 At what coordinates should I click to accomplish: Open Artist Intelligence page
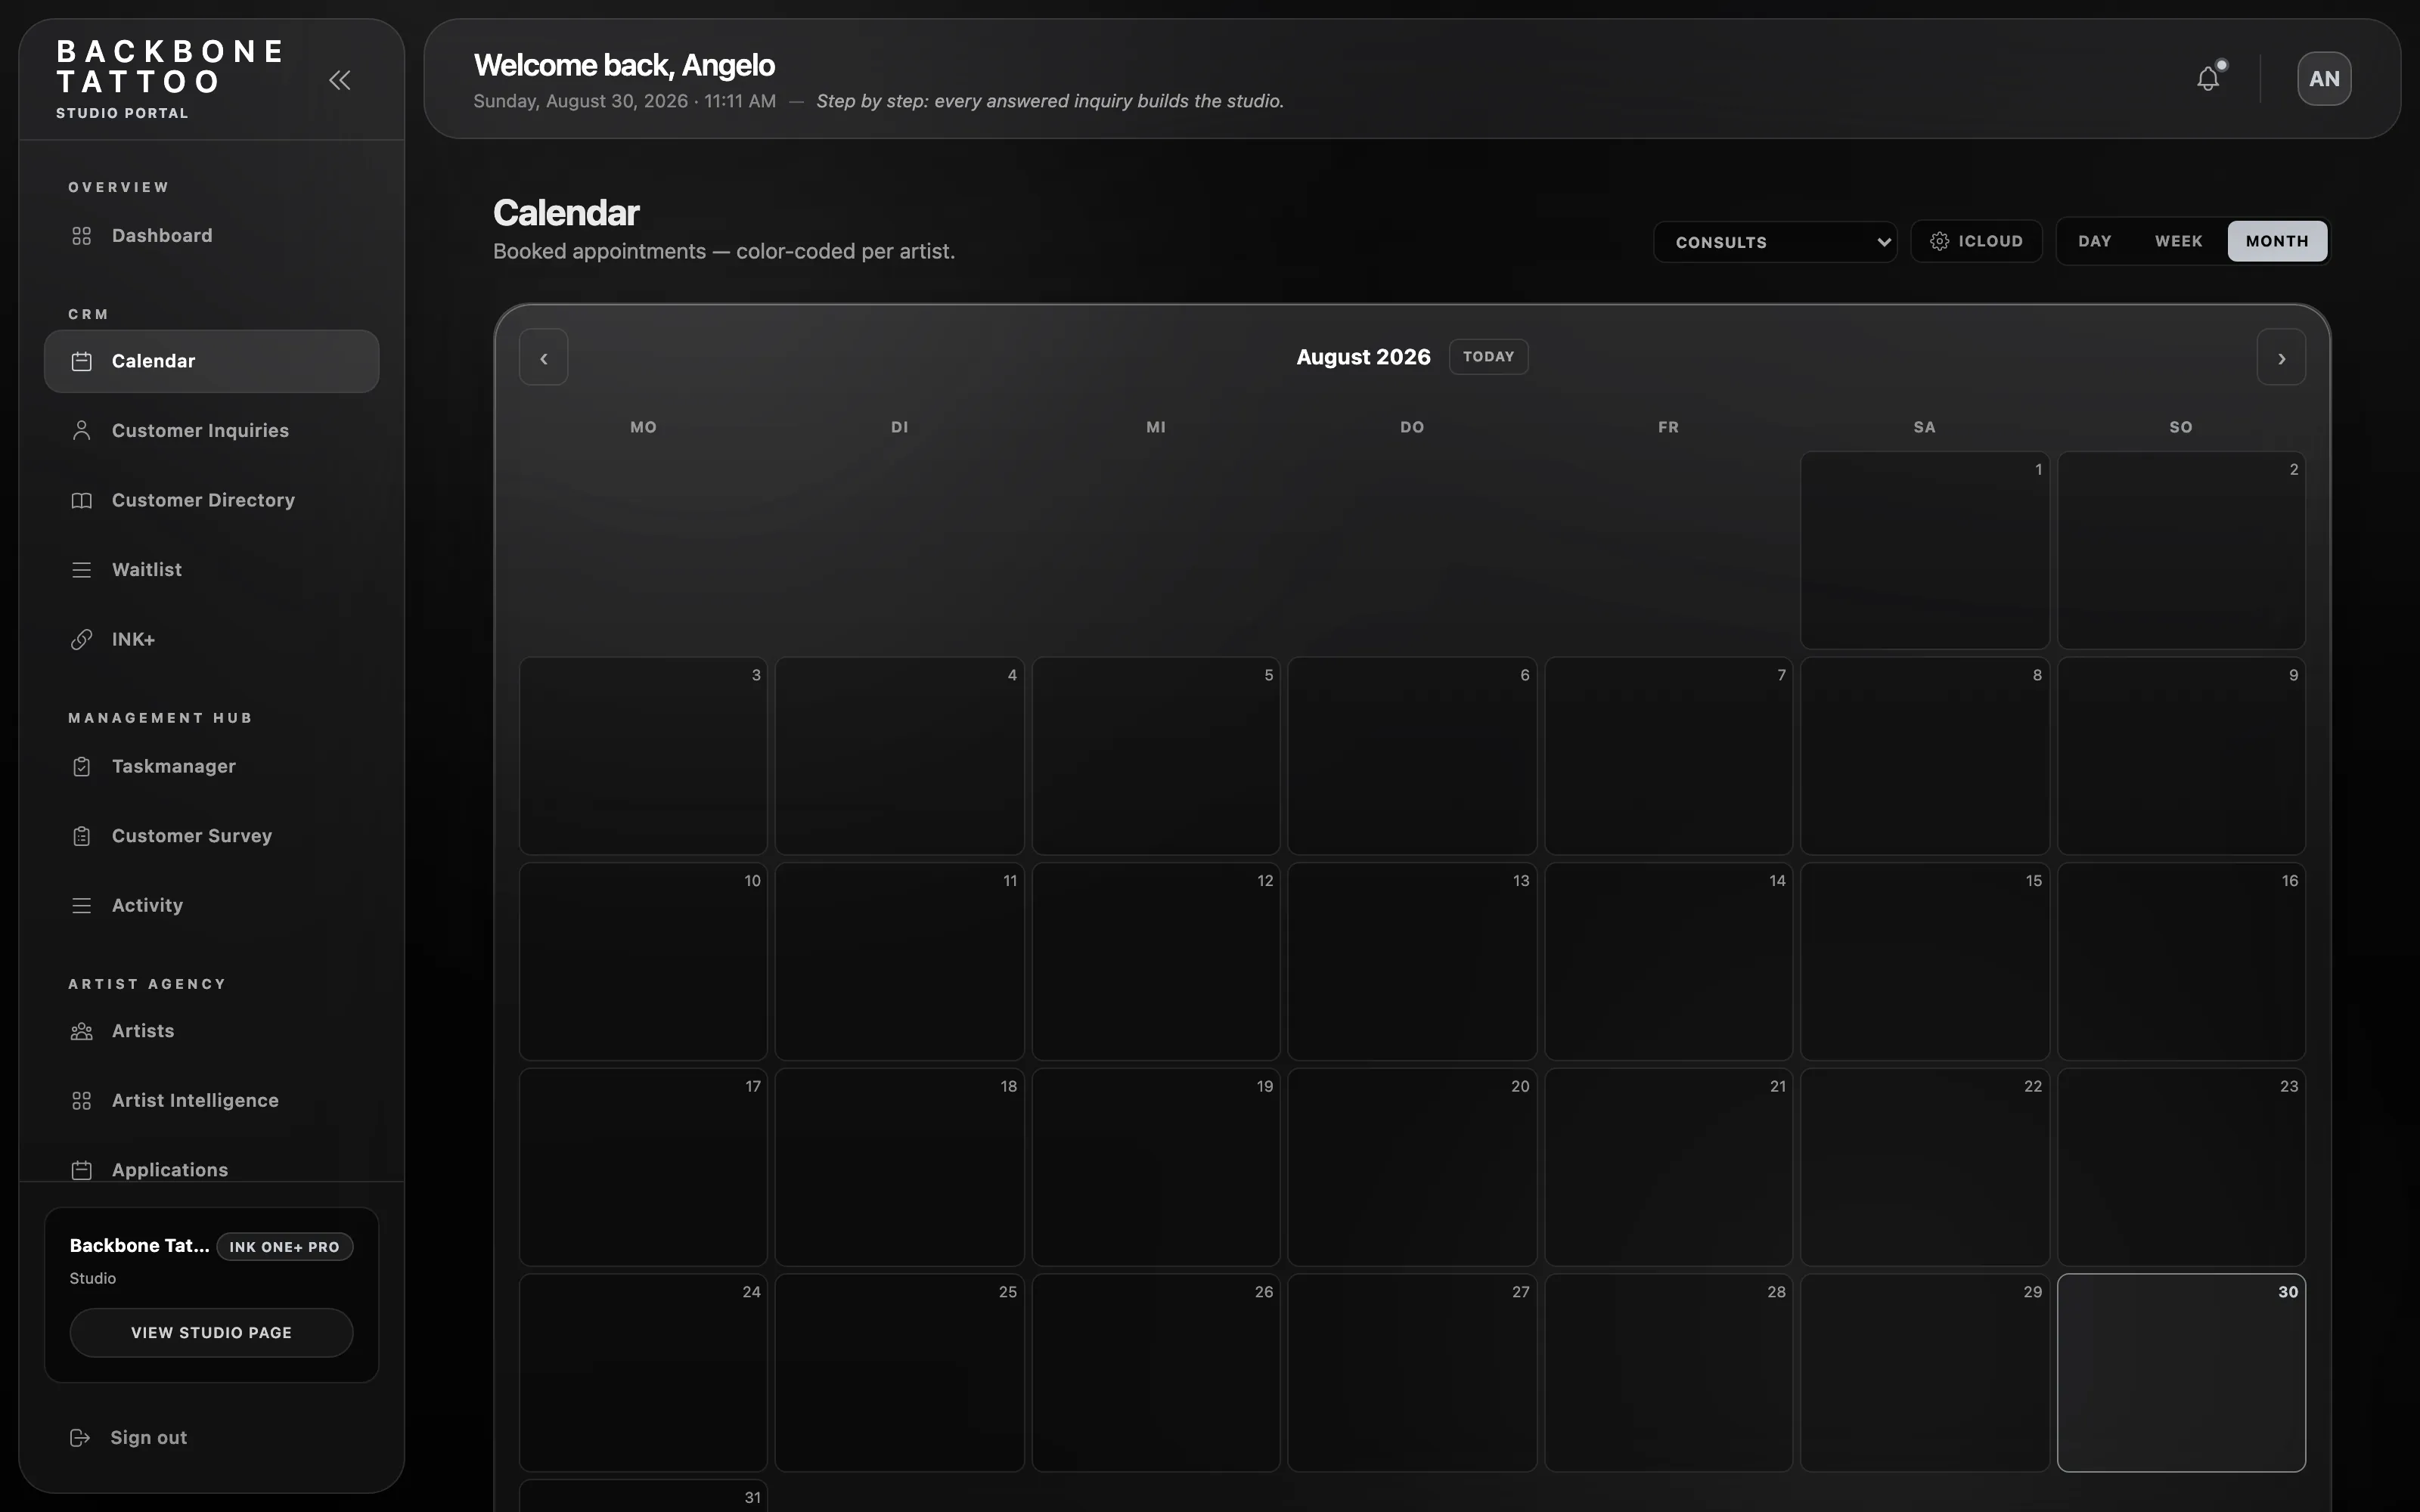[x=211, y=1101]
